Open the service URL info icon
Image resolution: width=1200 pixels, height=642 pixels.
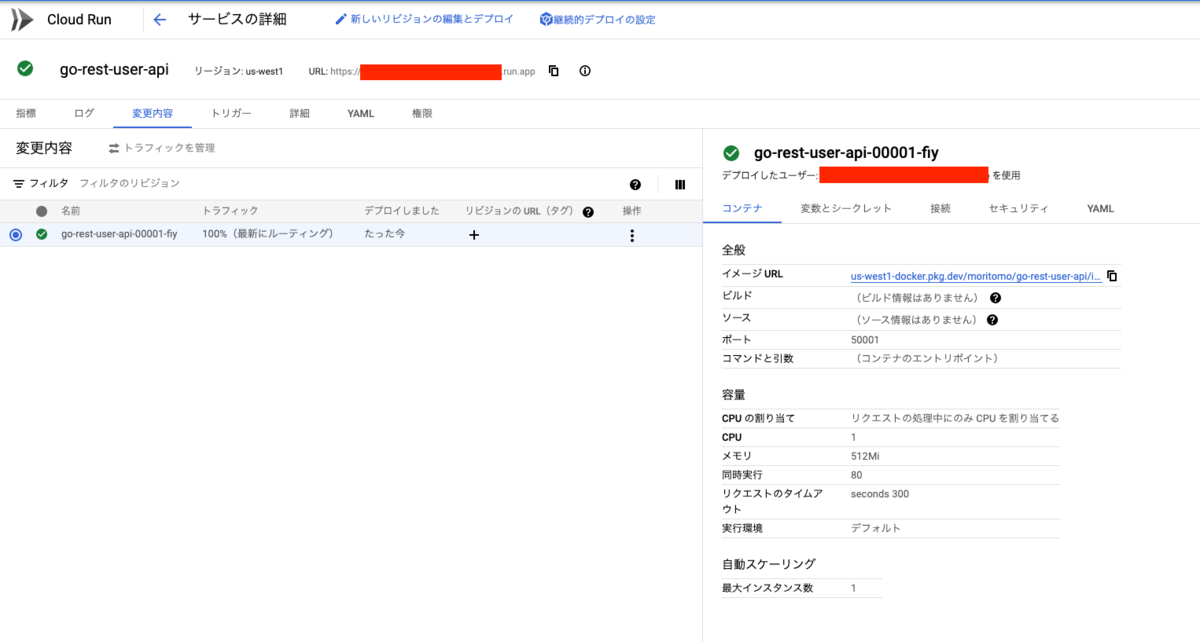tap(584, 71)
